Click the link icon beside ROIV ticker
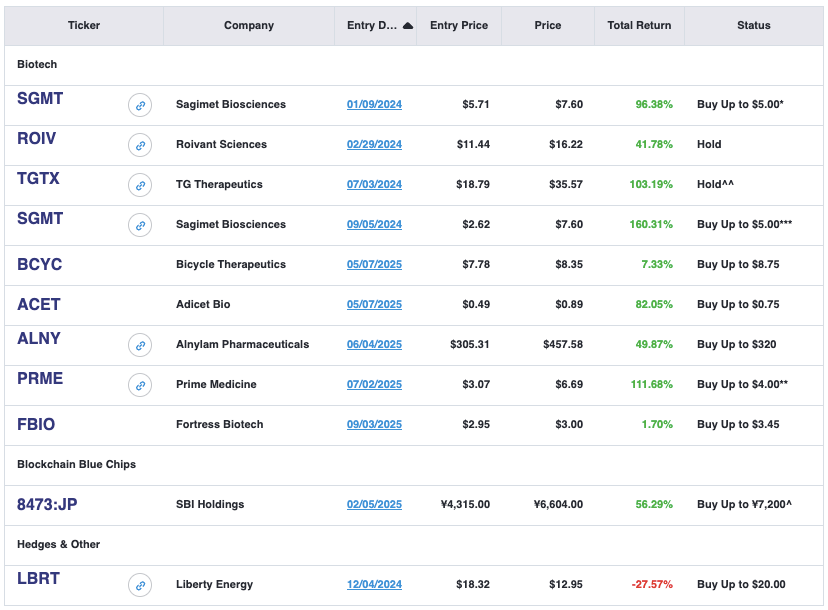The image size is (828, 610). click(140, 145)
